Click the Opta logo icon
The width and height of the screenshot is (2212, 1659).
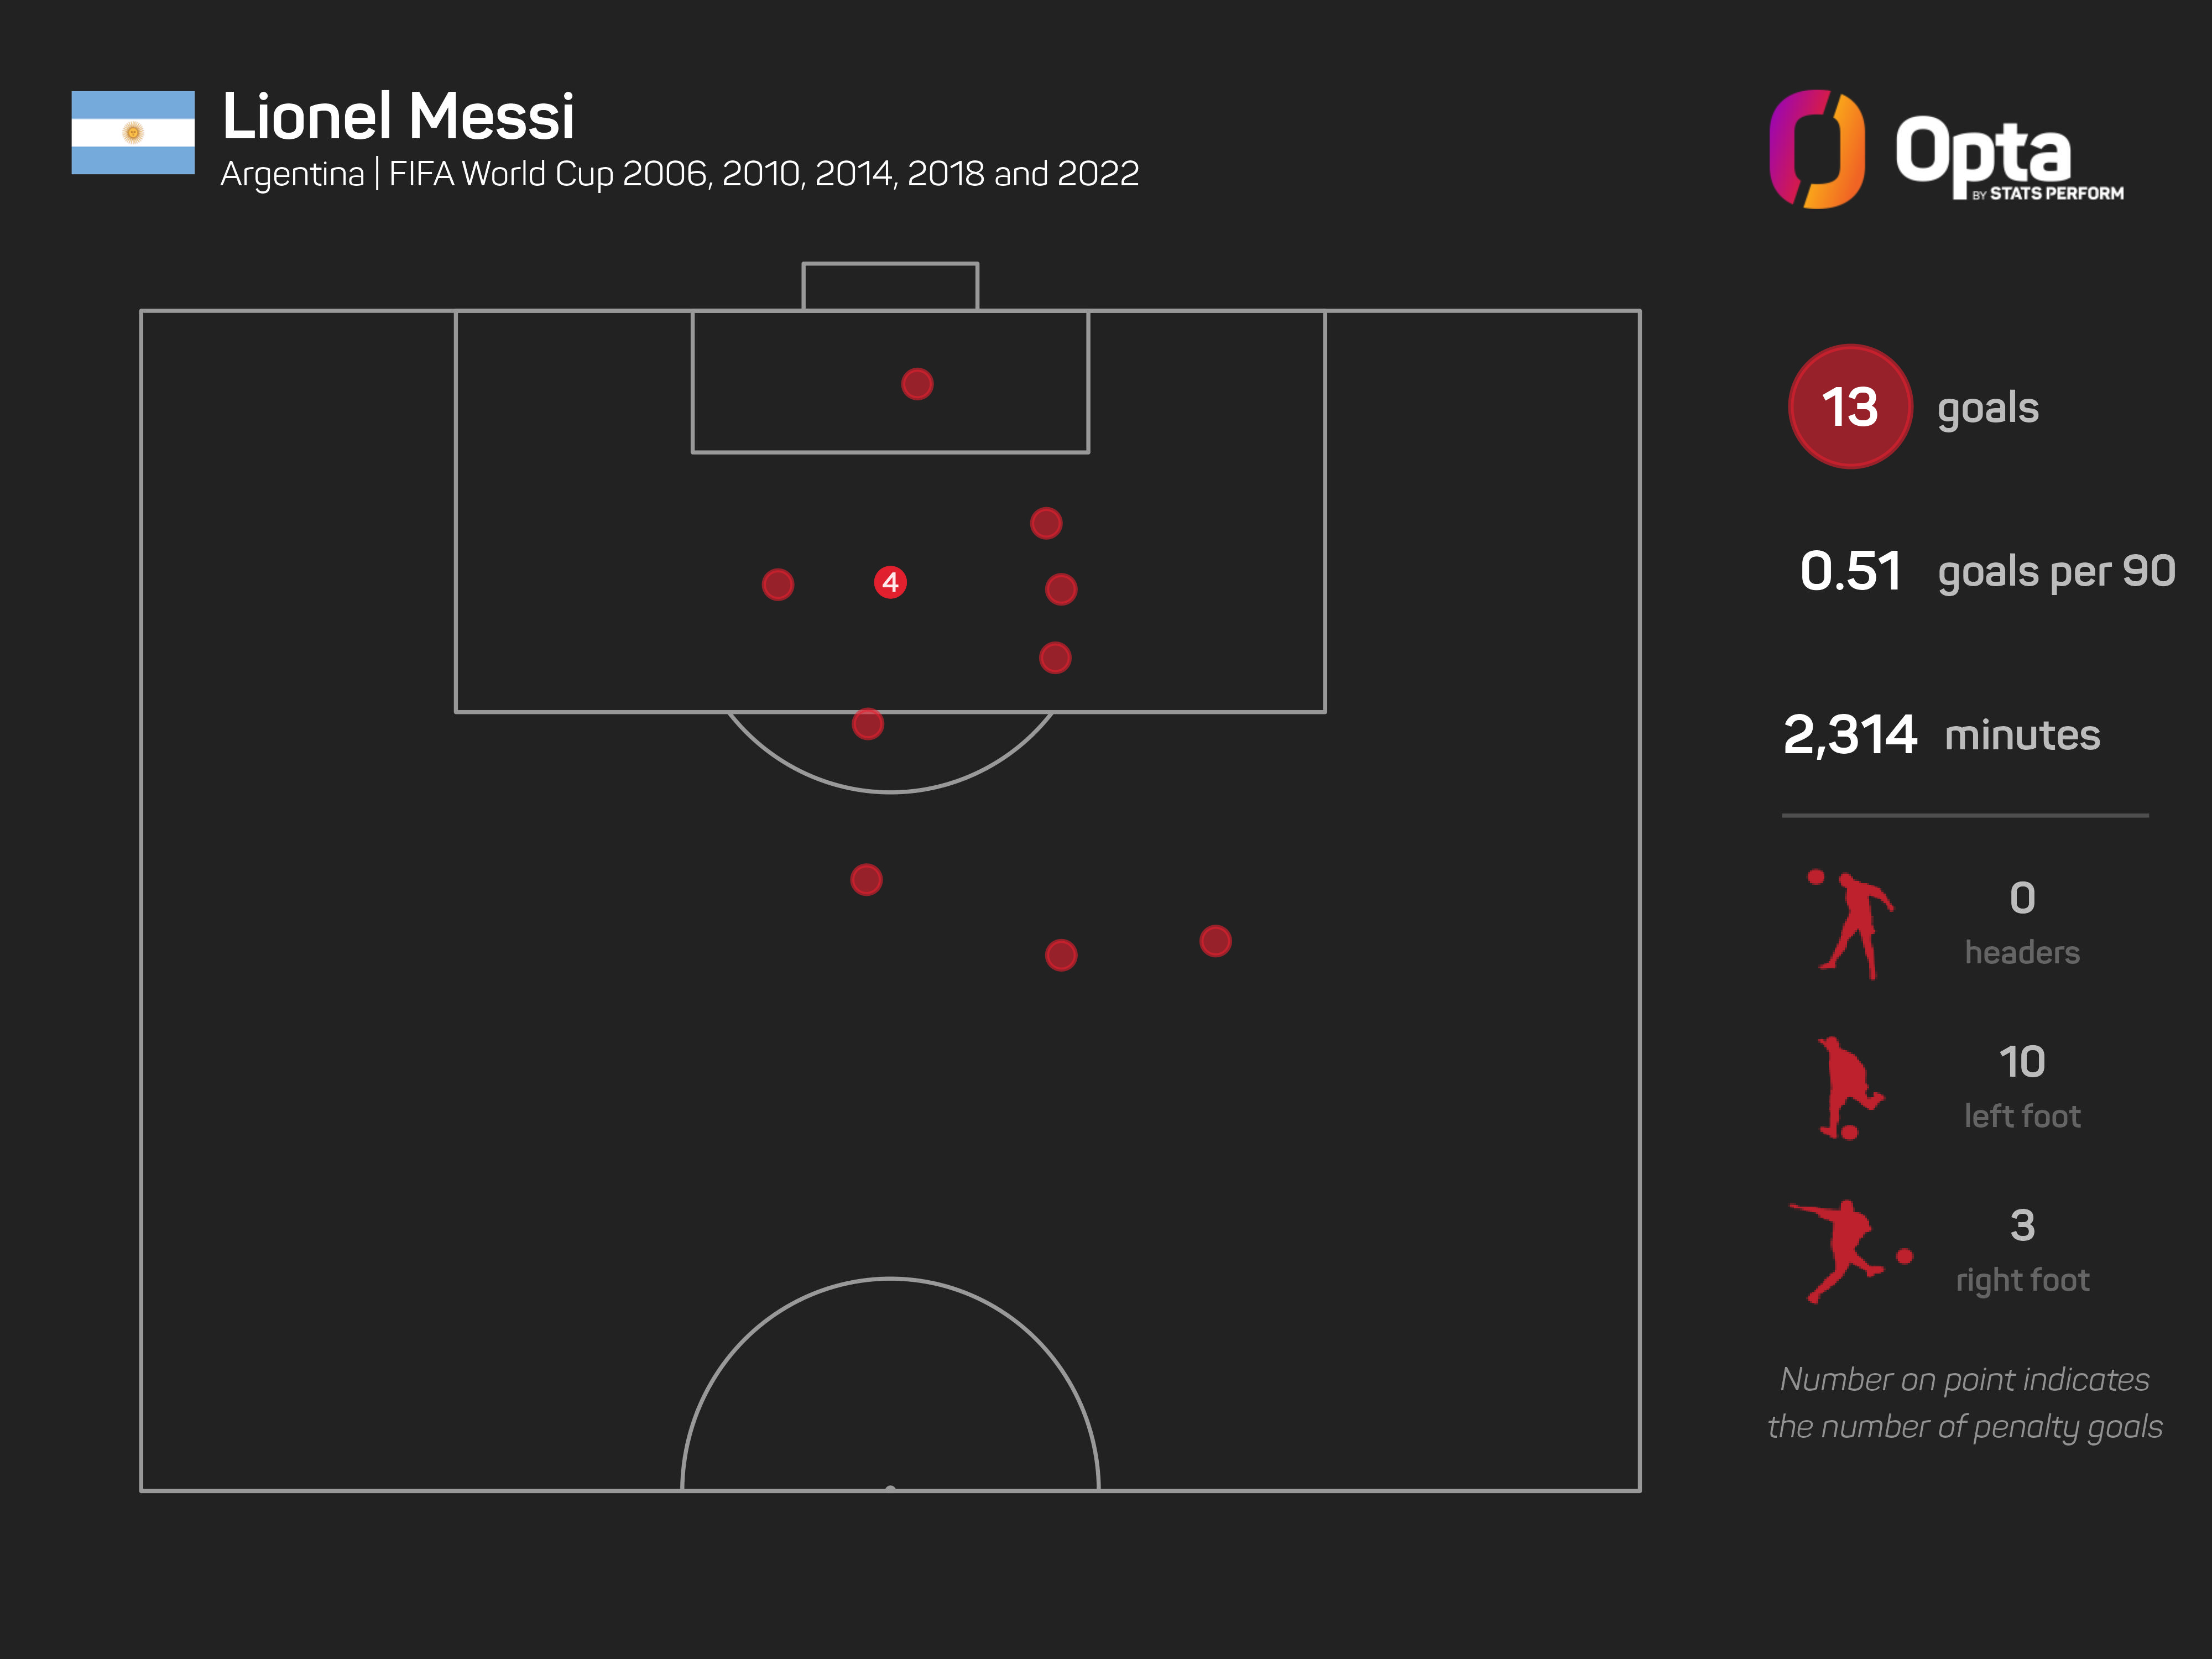[1816, 150]
